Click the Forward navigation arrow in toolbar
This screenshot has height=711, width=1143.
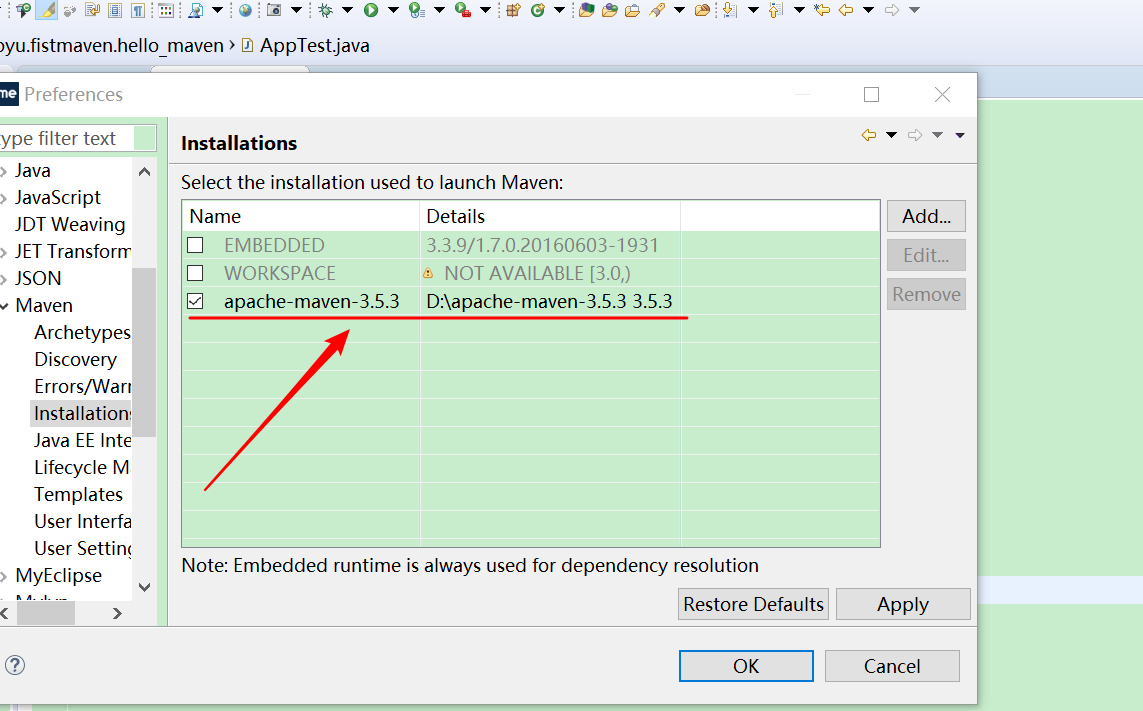point(892,10)
